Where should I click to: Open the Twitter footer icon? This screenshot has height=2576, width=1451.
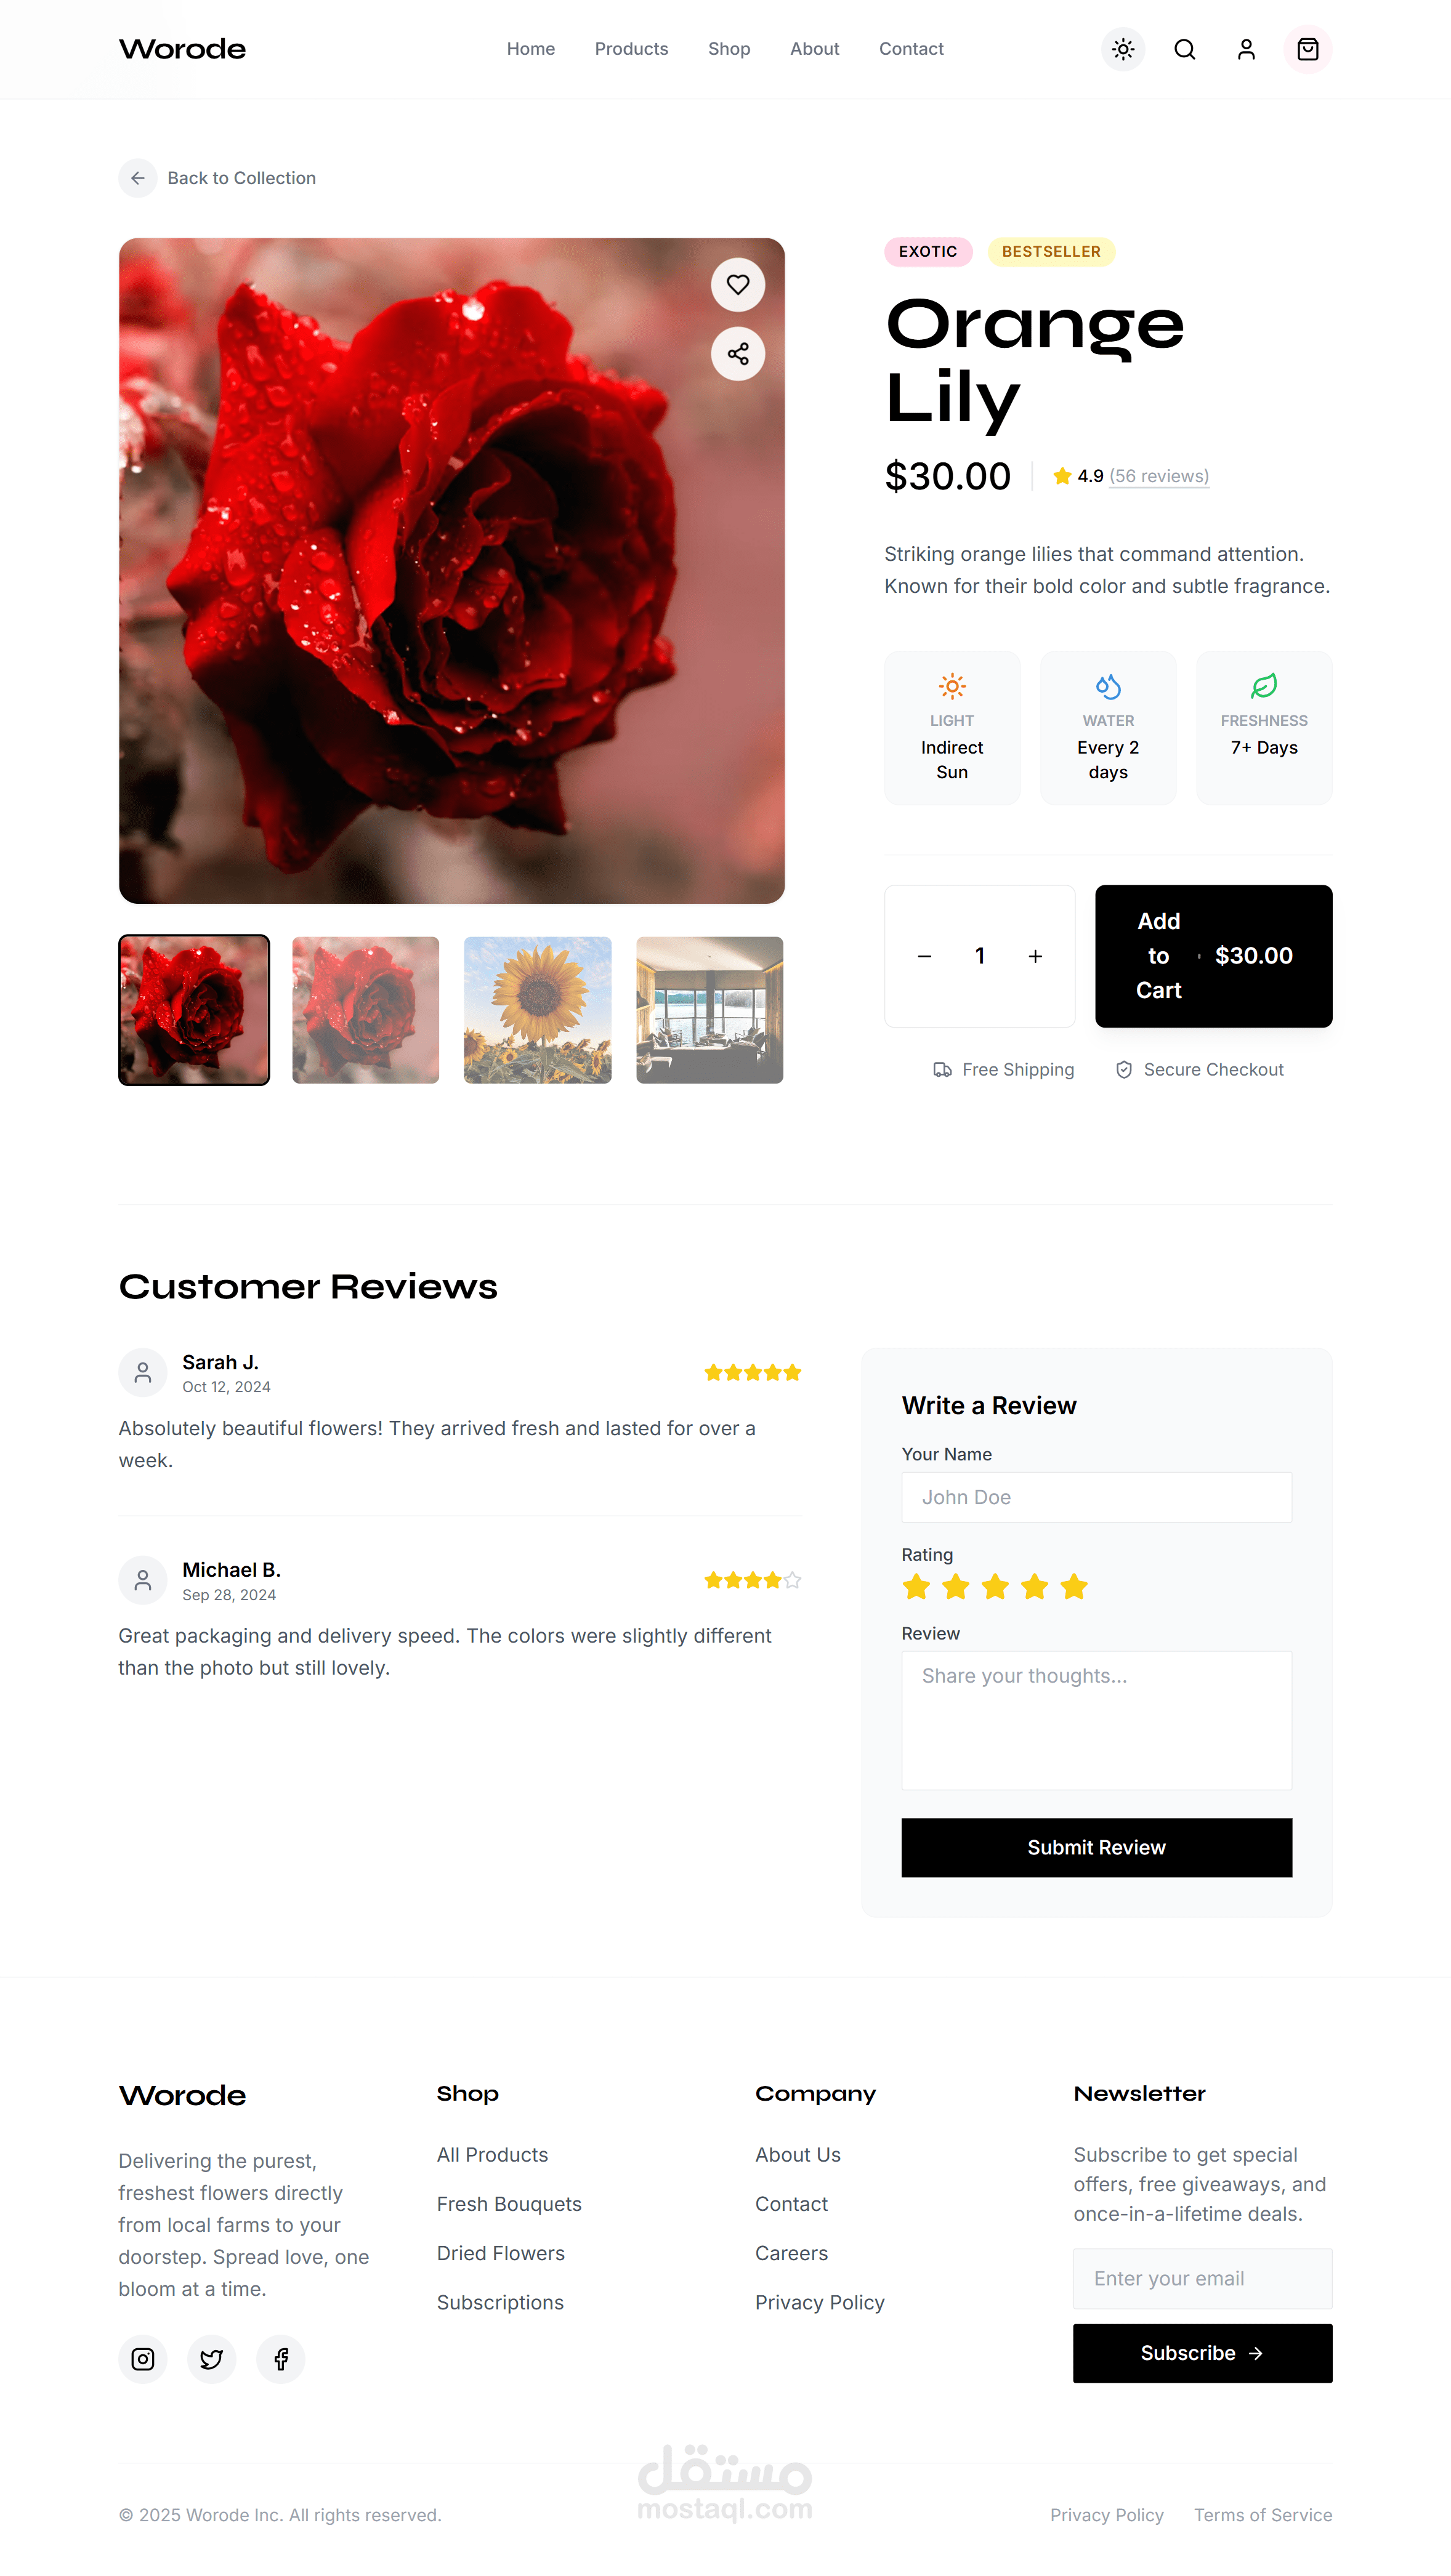click(212, 2359)
